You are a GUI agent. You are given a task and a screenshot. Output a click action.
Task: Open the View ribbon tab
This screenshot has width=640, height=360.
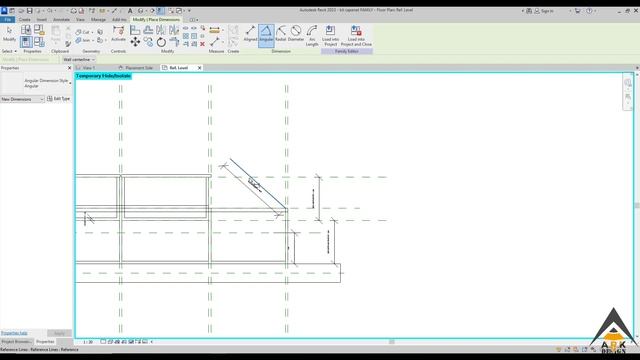click(80, 19)
